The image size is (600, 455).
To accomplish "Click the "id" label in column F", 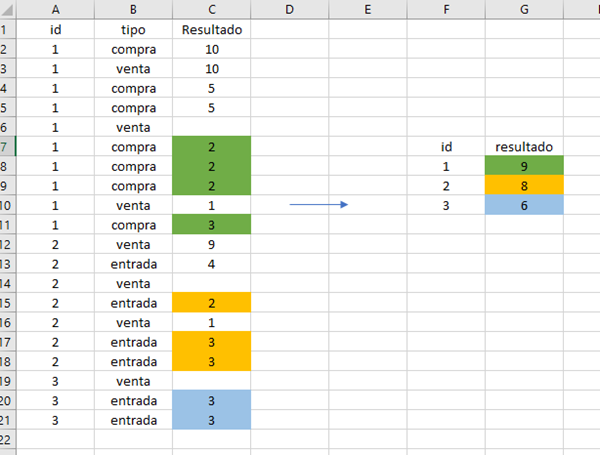I will click(x=446, y=147).
